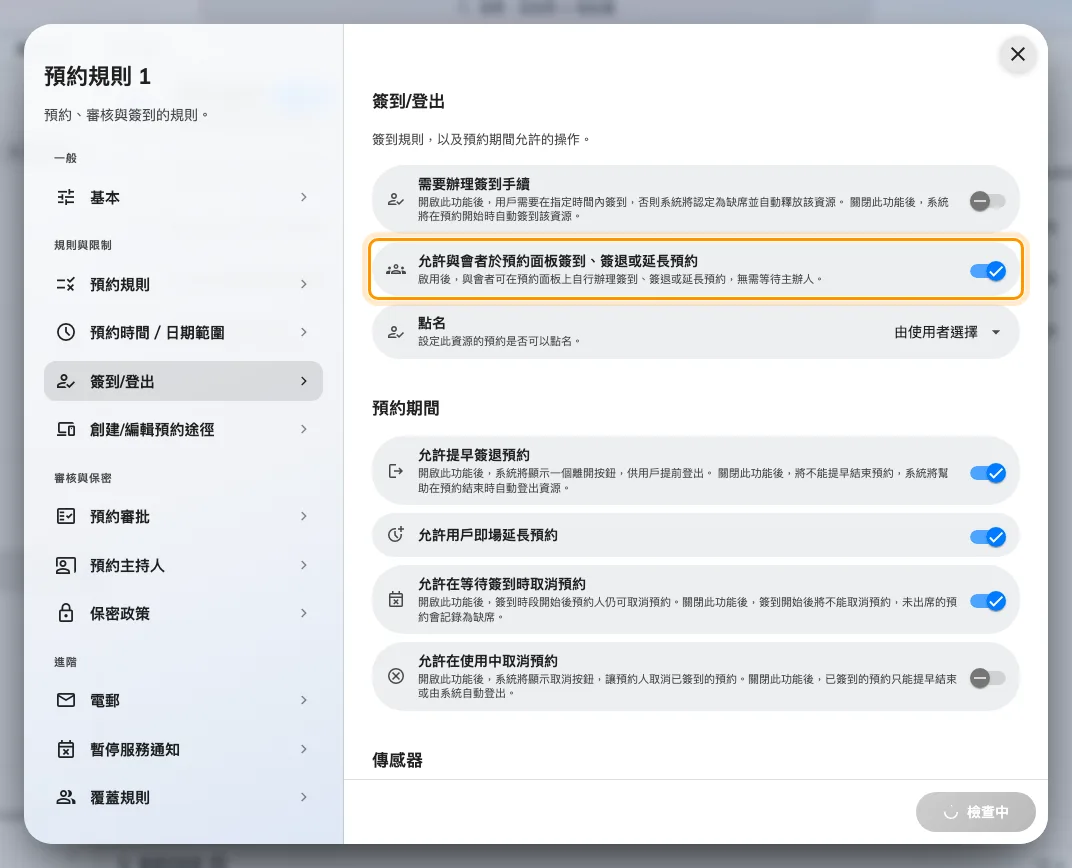Click the circled-x icon in 允許在使用中取消預約 row
1072x868 pixels.
coord(396,676)
